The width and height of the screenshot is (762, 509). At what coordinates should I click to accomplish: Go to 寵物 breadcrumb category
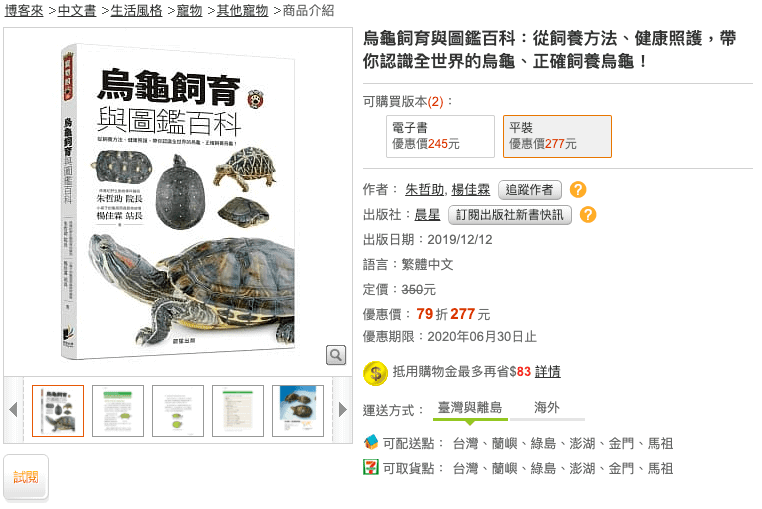(189, 10)
